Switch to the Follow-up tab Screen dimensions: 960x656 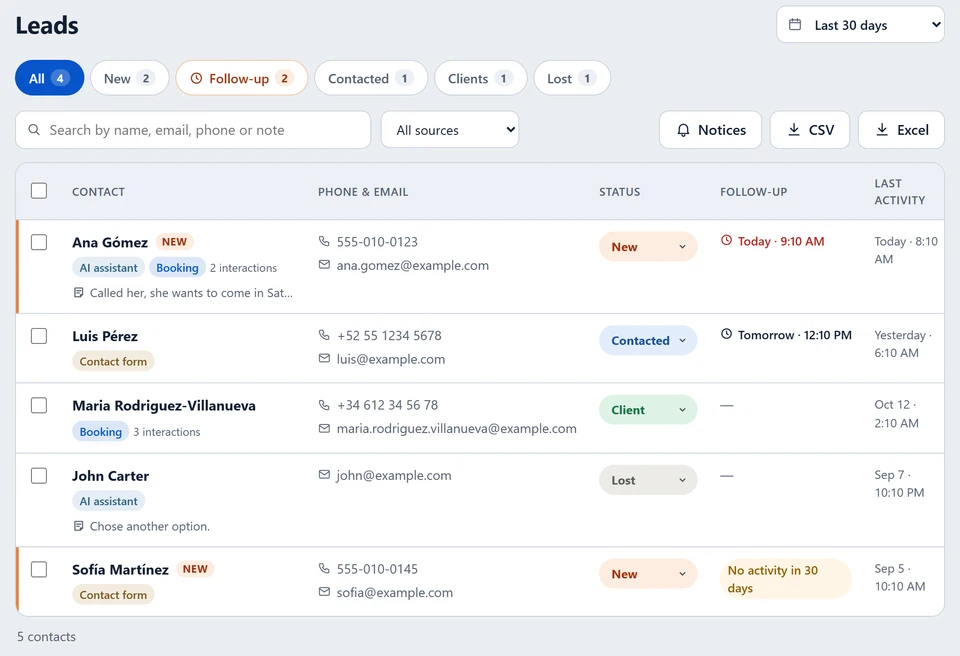point(242,78)
